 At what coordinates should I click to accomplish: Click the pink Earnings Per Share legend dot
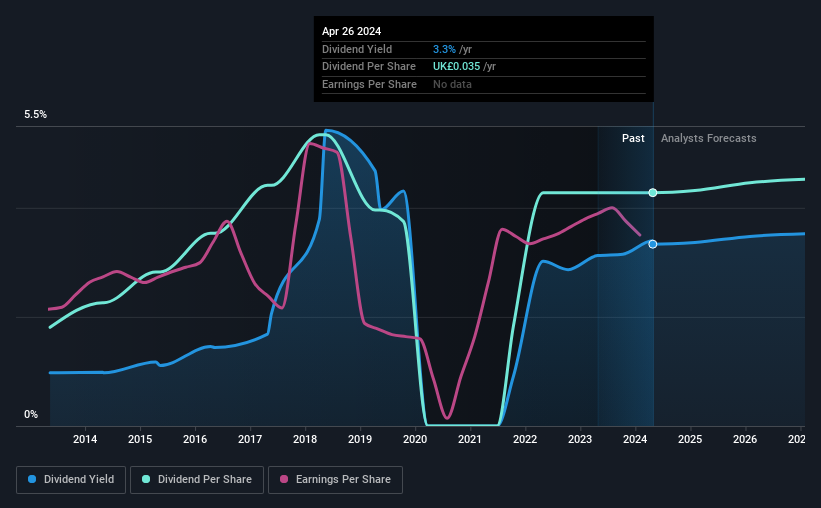284,479
